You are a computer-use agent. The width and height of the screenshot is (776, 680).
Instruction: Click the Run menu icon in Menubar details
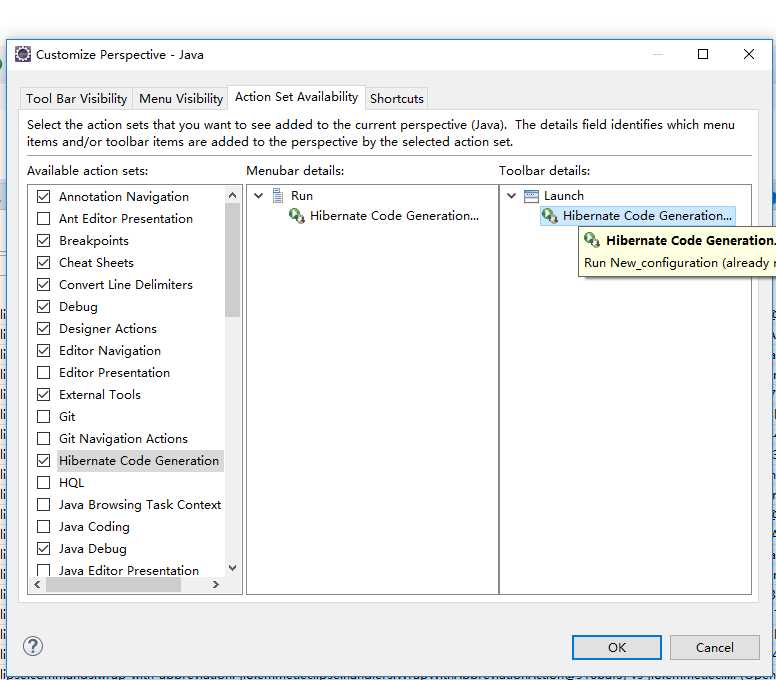click(278, 196)
